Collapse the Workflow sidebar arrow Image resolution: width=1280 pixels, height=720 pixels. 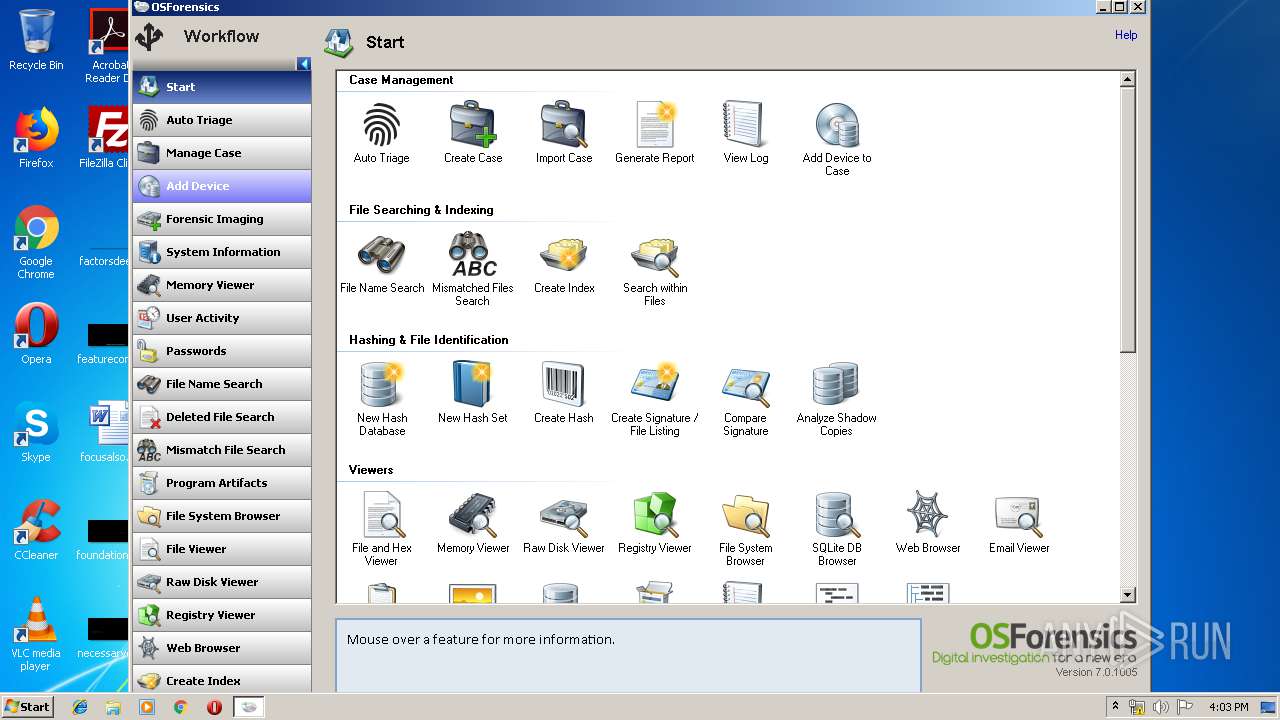304,64
